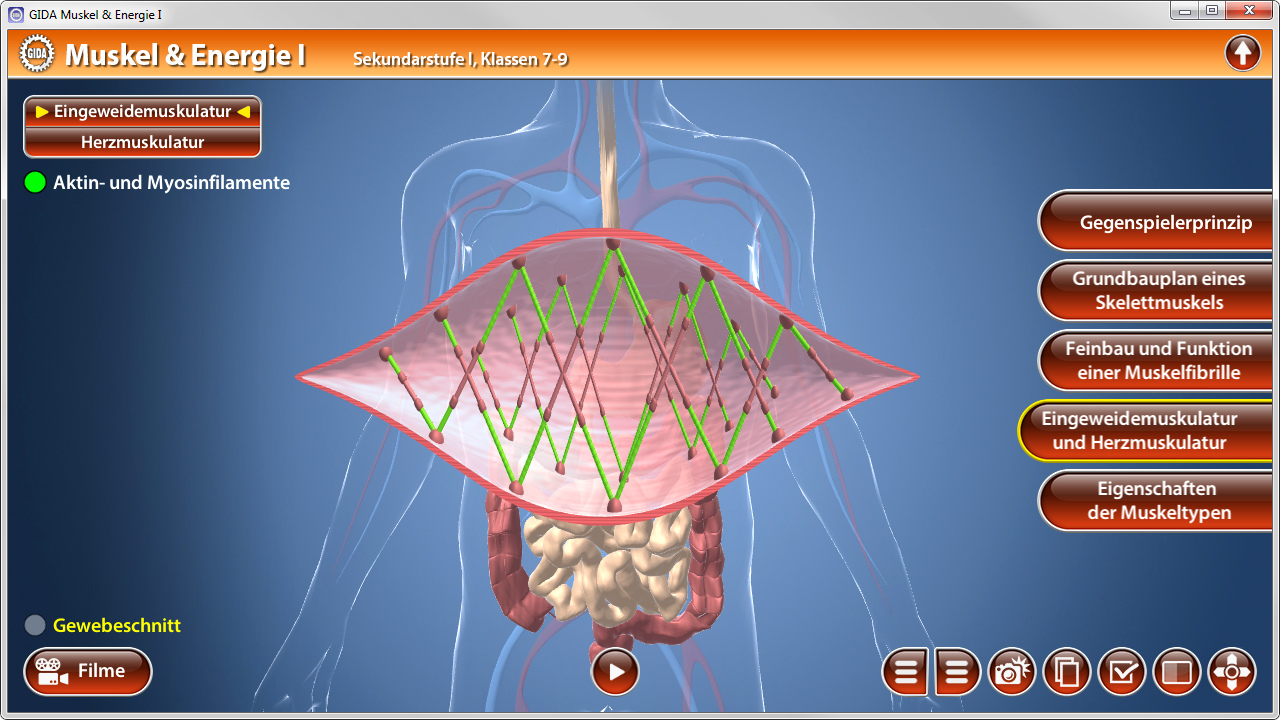Viewport: 1280px width, 720px height.
Task: Open the right list menu icon
Action: pyautogui.click(x=956, y=671)
